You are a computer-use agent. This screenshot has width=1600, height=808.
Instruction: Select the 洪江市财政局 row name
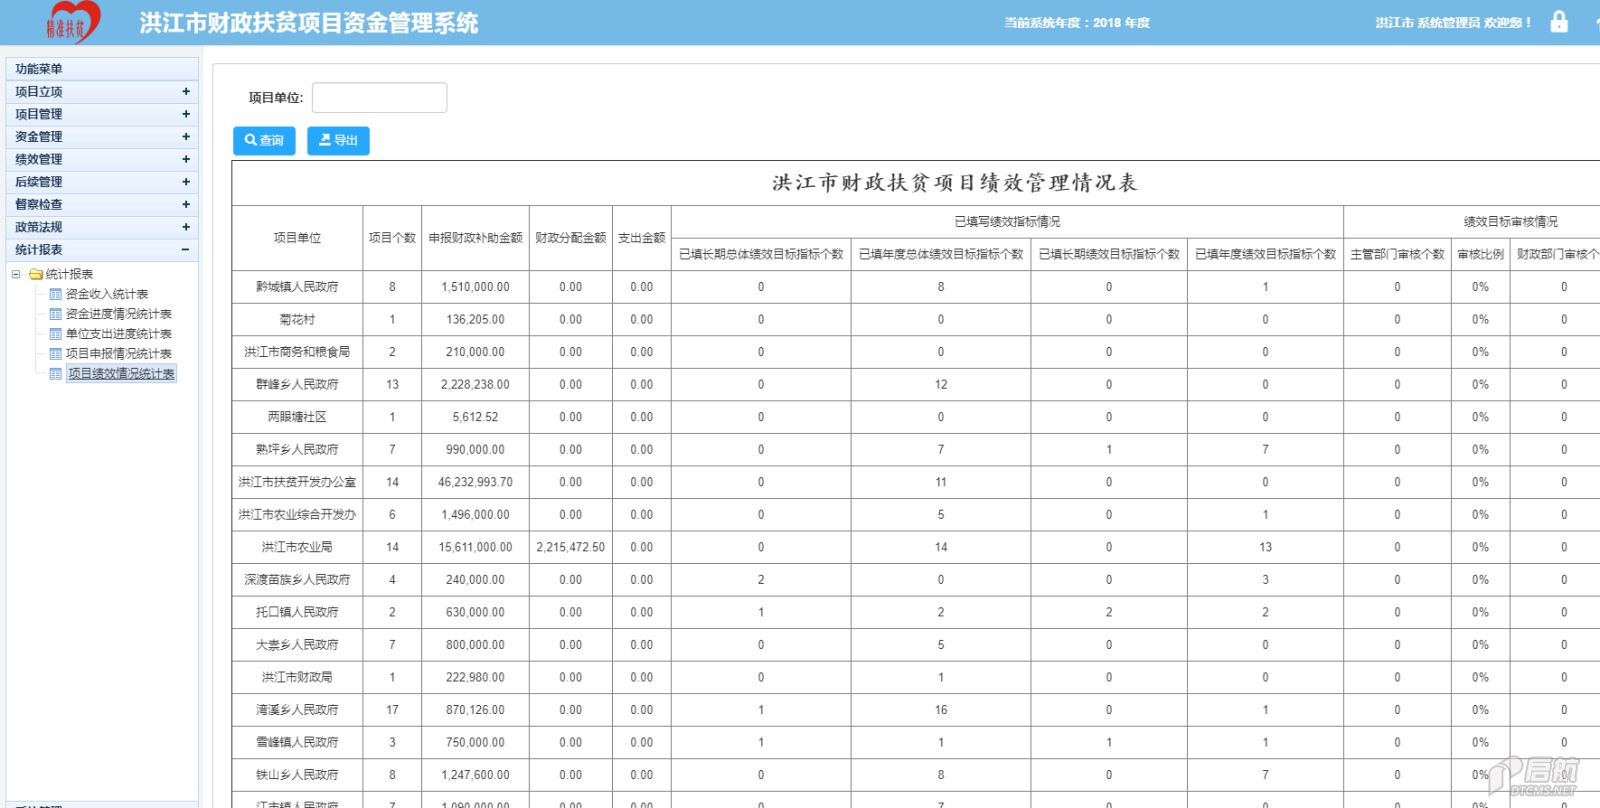(297, 677)
